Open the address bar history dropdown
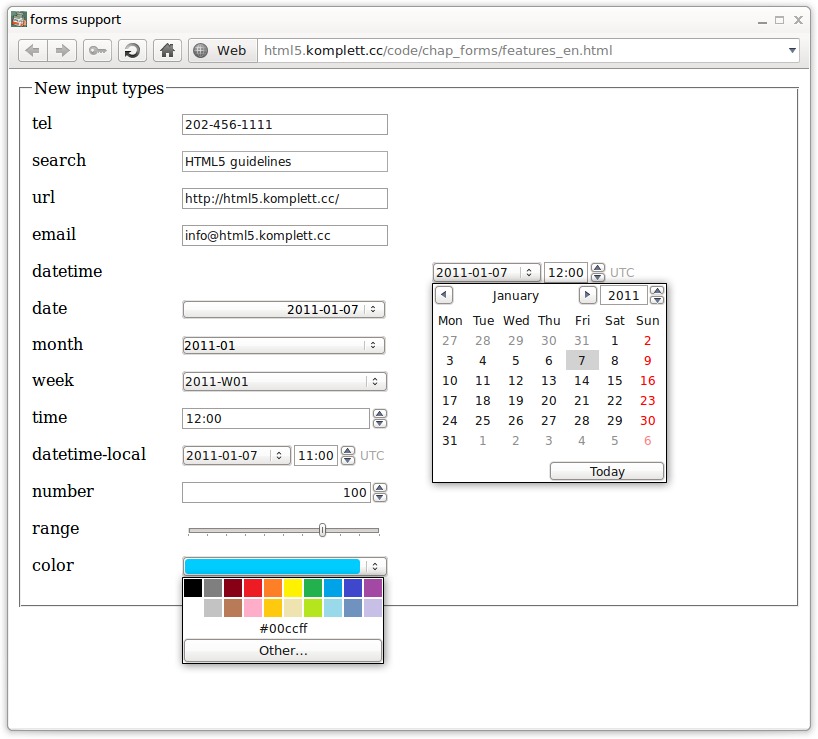 [x=792, y=51]
